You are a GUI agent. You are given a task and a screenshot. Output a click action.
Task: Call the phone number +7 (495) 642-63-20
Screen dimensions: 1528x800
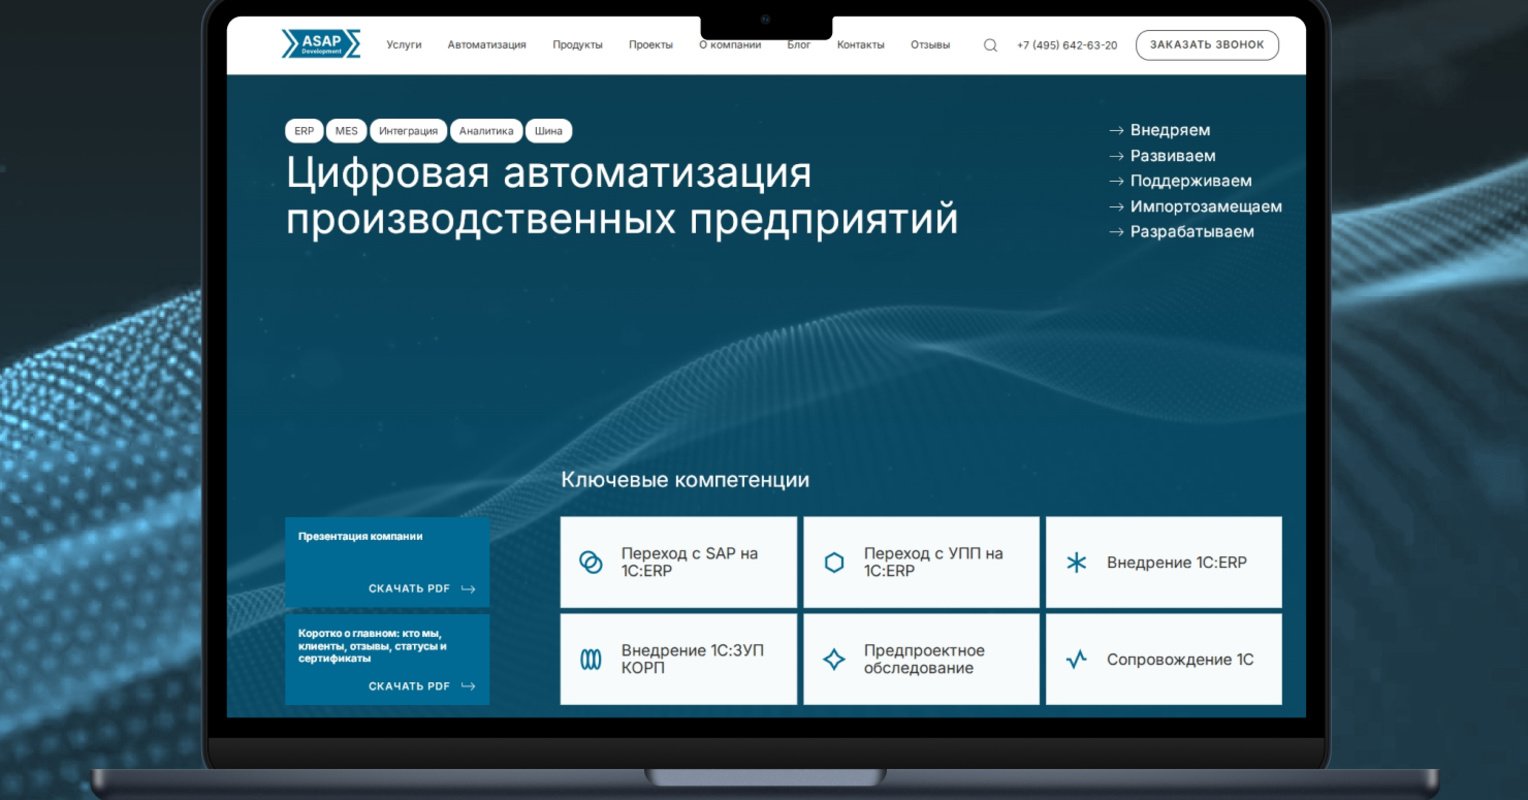point(1067,45)
